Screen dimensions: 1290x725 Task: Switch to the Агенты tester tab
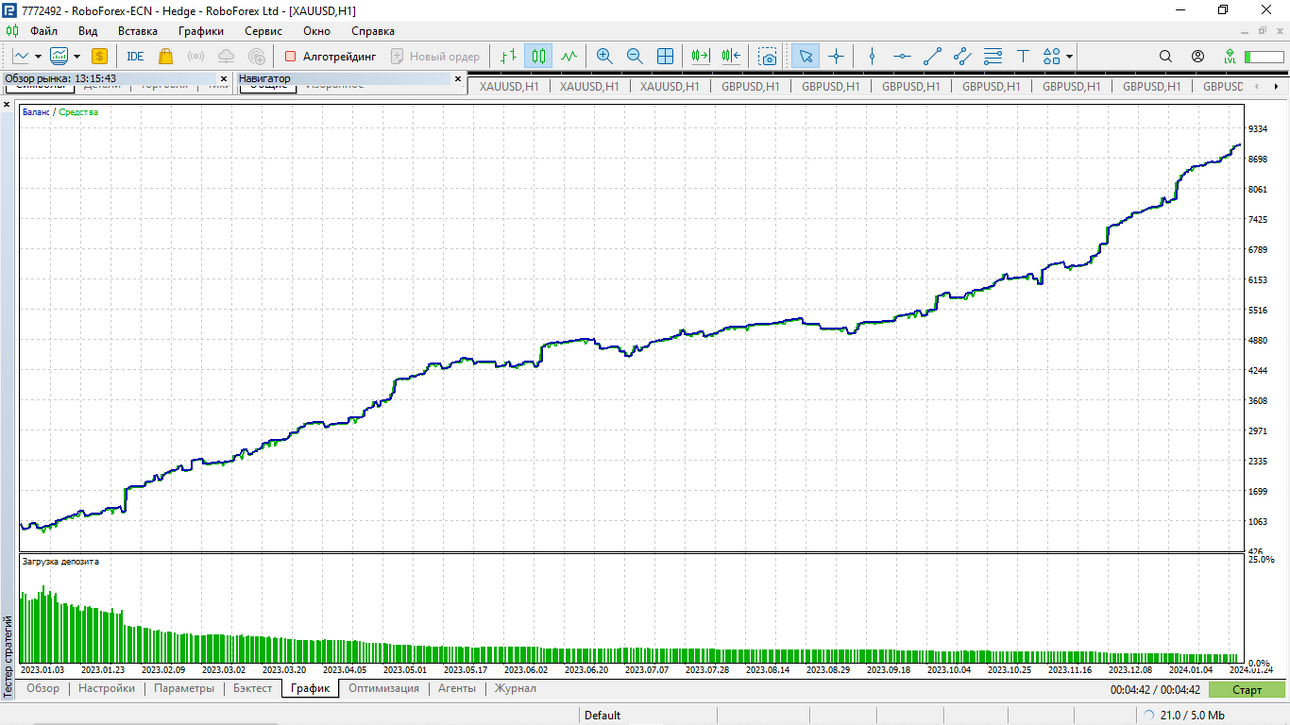click(456, 688)
